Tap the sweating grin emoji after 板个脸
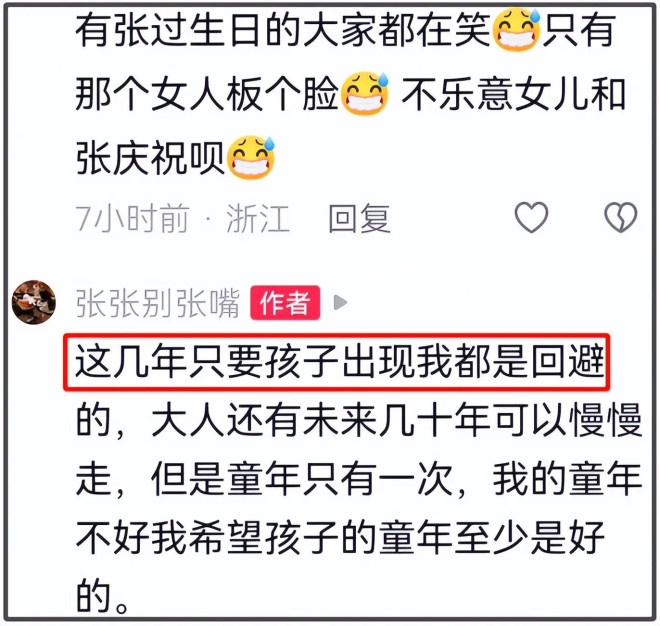 tap(365, 93)
